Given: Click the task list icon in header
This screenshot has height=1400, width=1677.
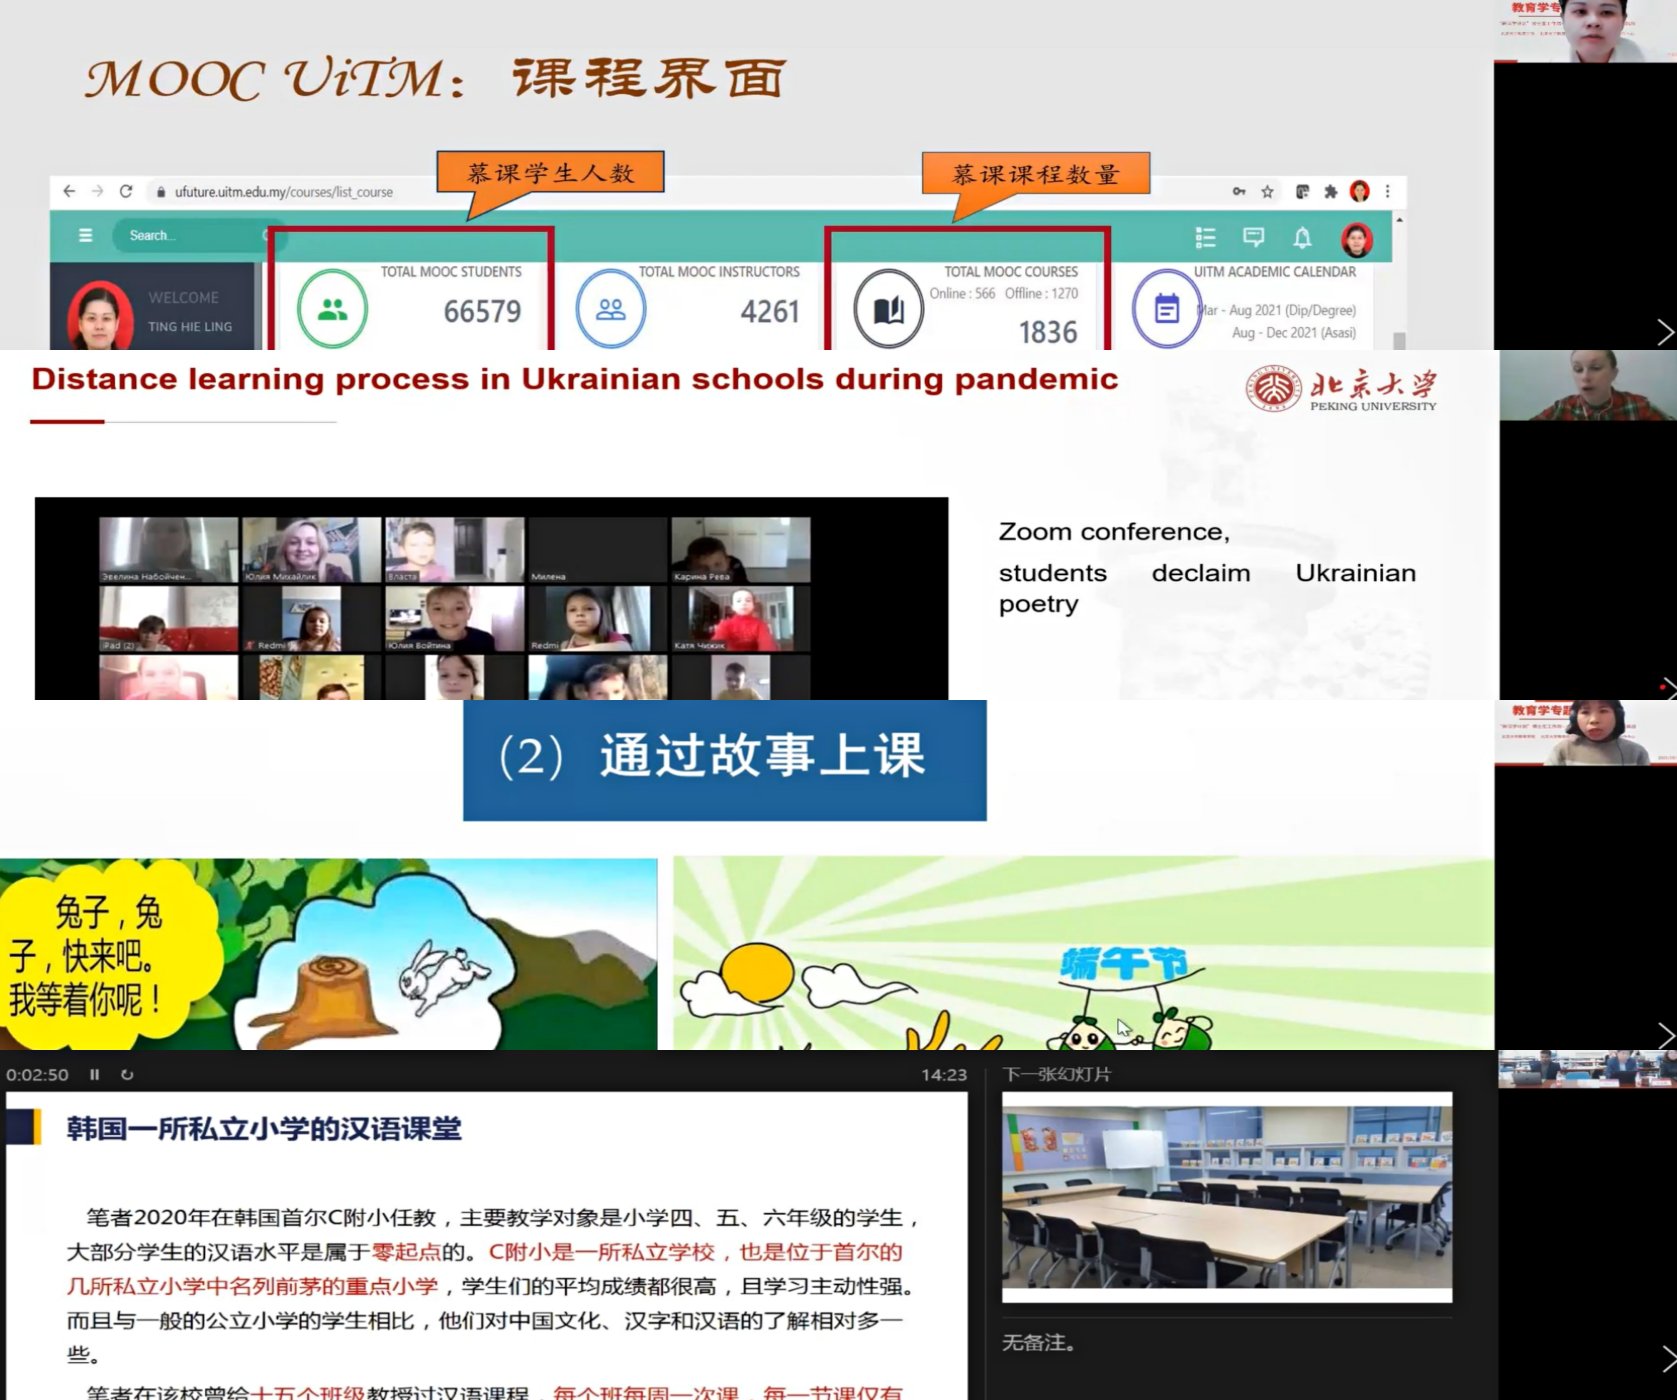Looking at the screenshot, I should [x=1205, y=237].
